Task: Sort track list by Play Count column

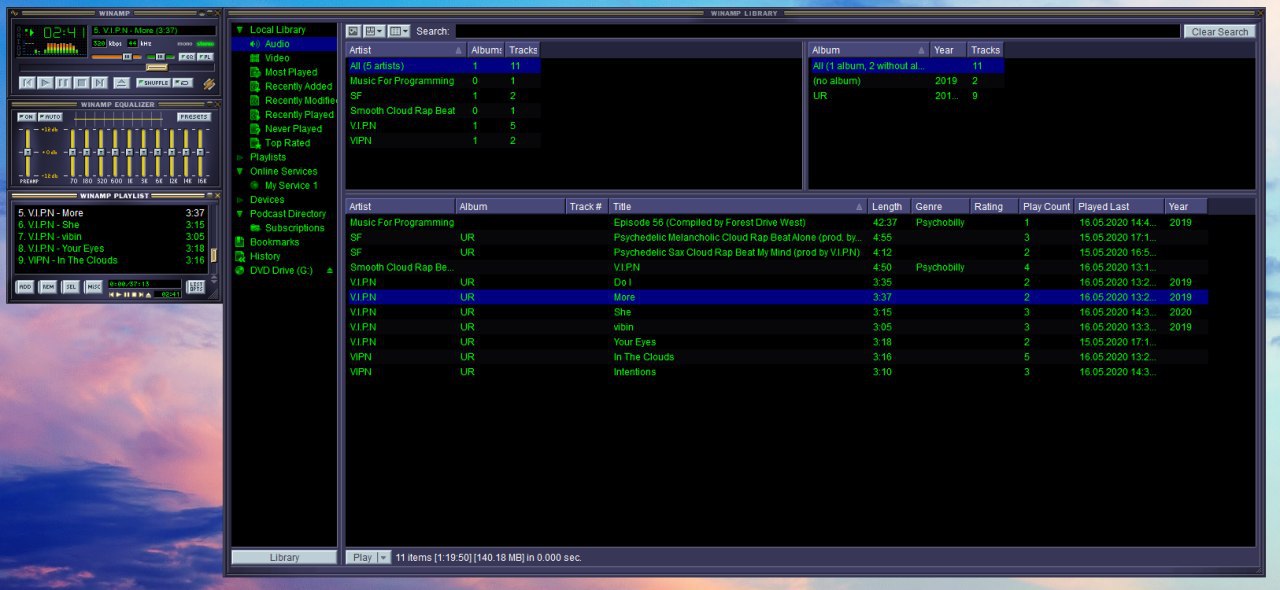Action: [x=1046, y=206]
